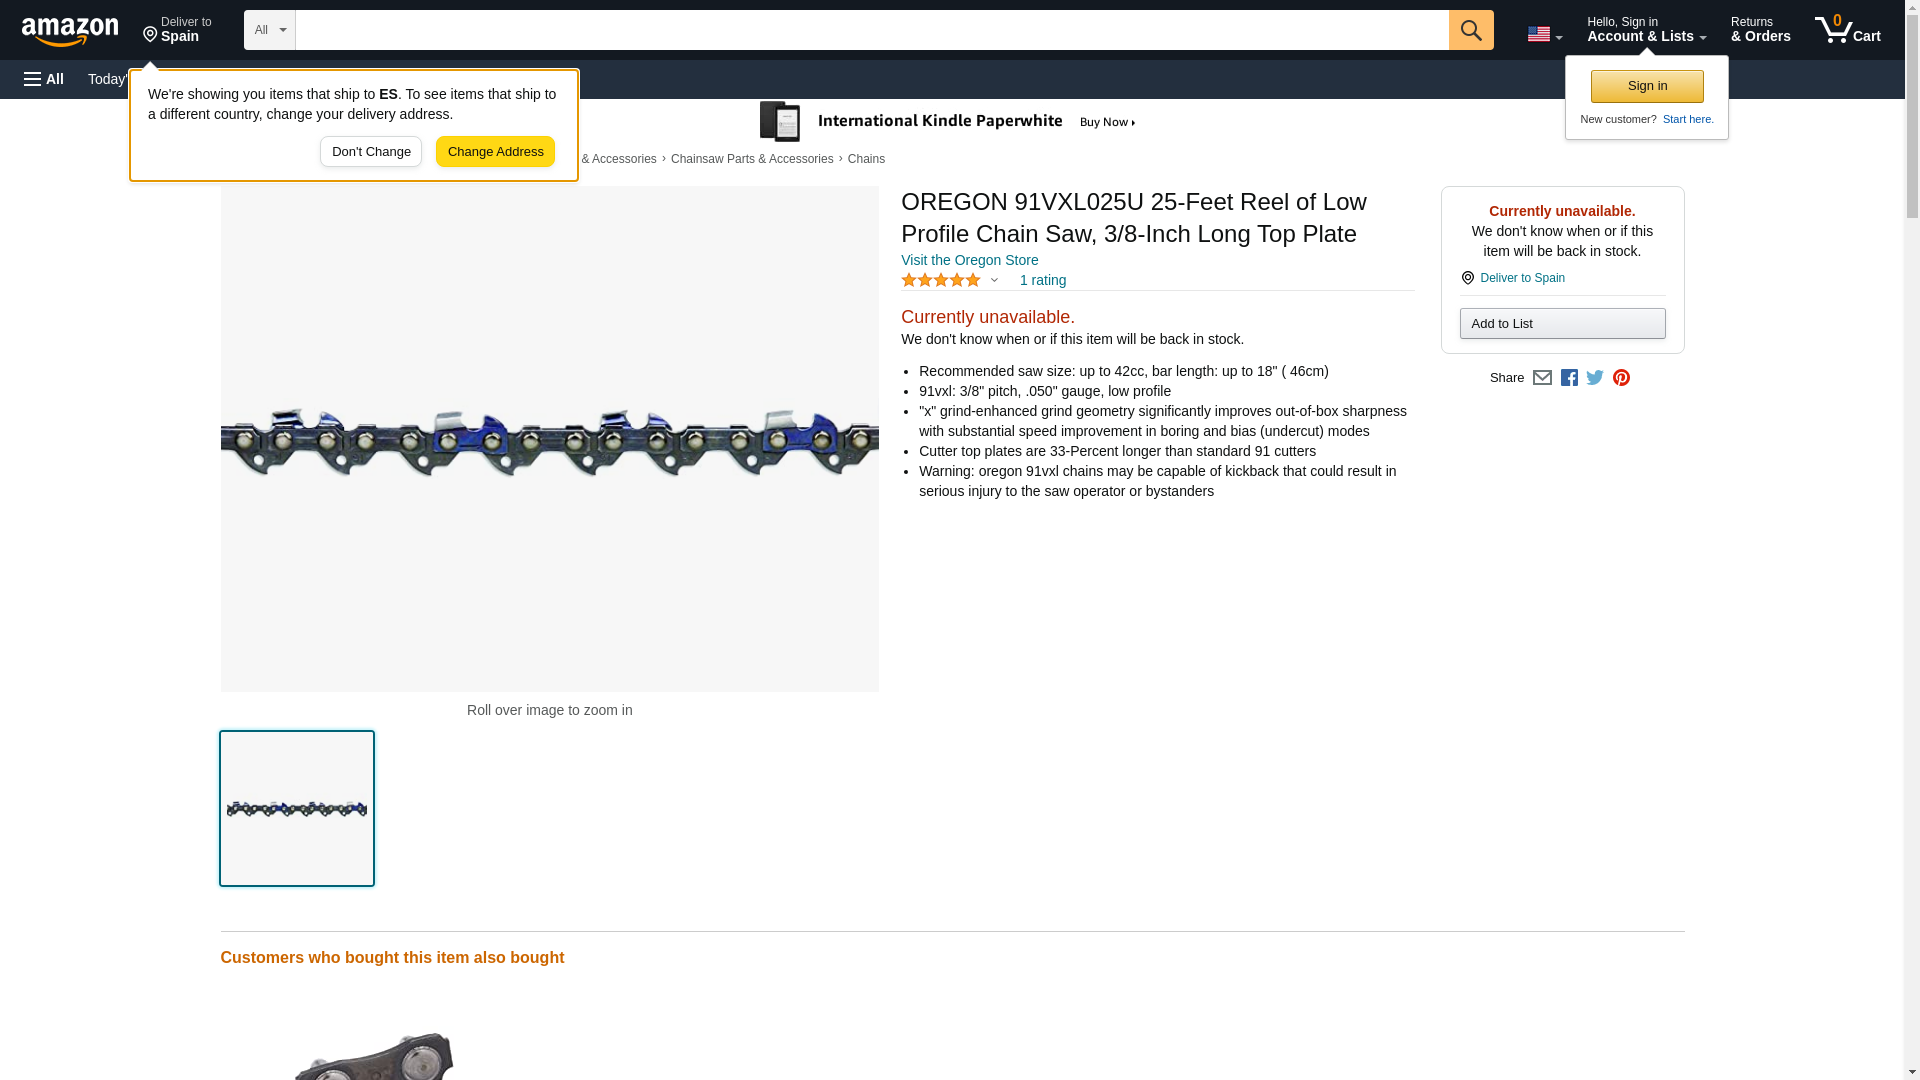This screenshot has width=1920, height=1080.
Task: Open the All hamburger menu
Action: [44, 79]
